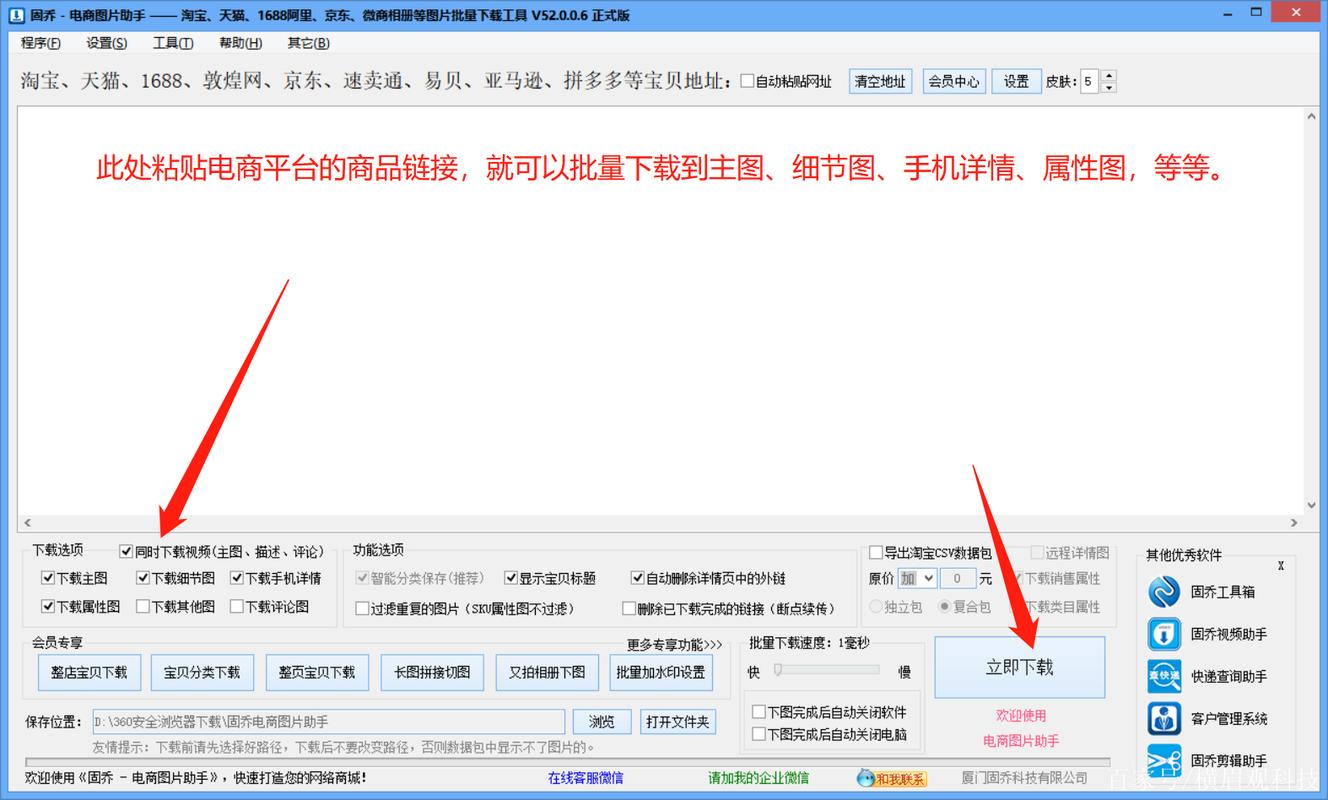This screenshot has width=1328, height=800.
Task: Enable 导出淘宝CSV数据包 checkbox
Action: coord(876,552)
